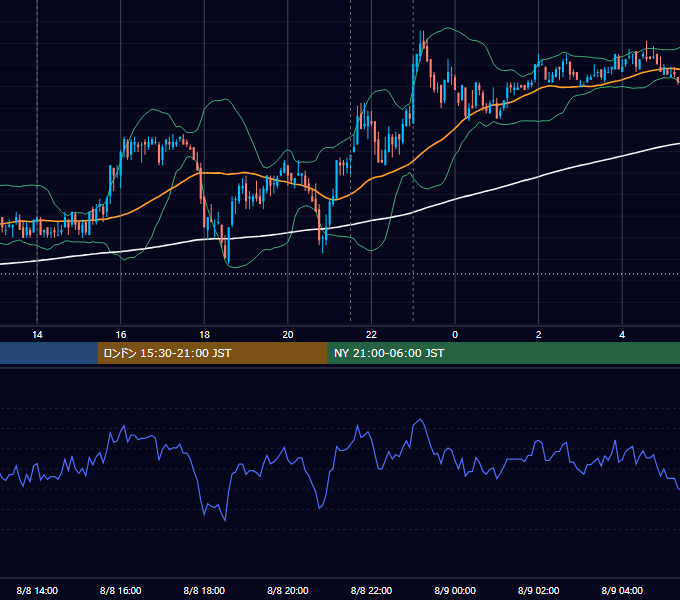Click the 8/8 22:00 date label
680x600 pixels.
tap(371, 591)
